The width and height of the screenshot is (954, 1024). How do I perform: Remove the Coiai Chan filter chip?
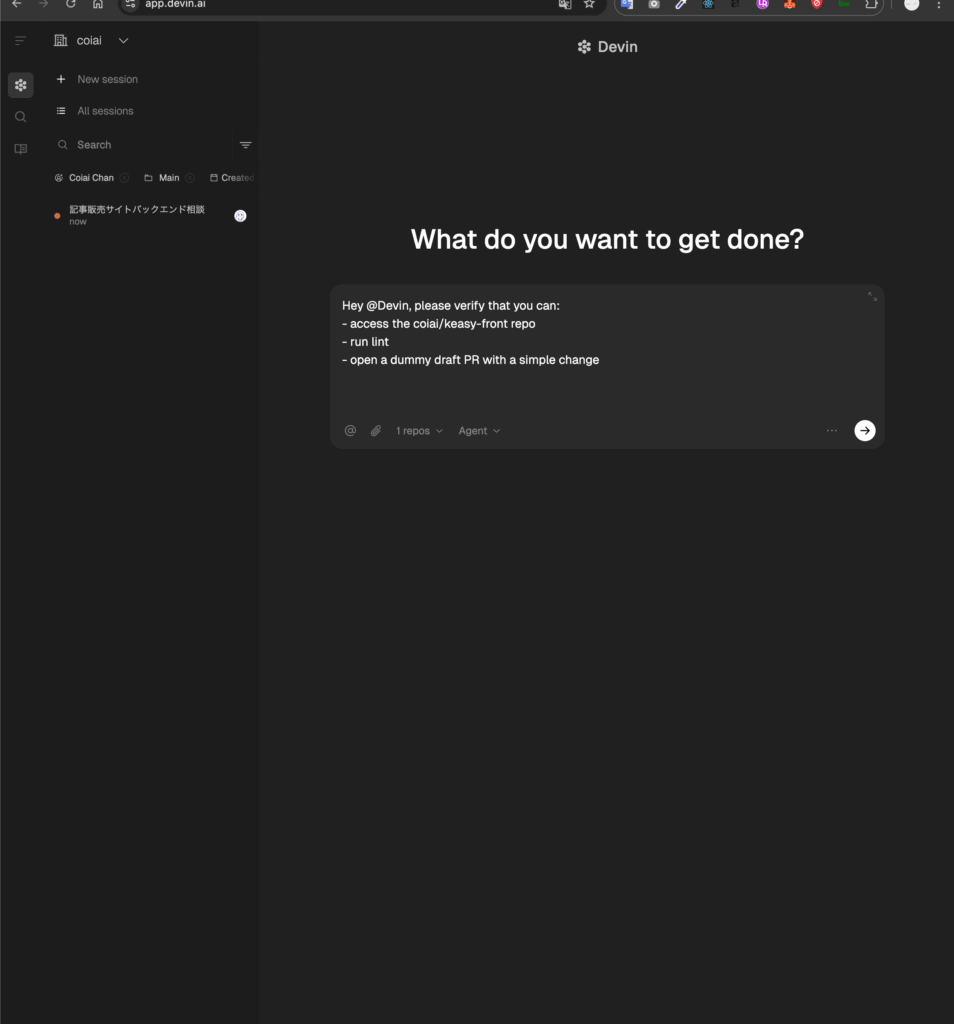point(125,178)
